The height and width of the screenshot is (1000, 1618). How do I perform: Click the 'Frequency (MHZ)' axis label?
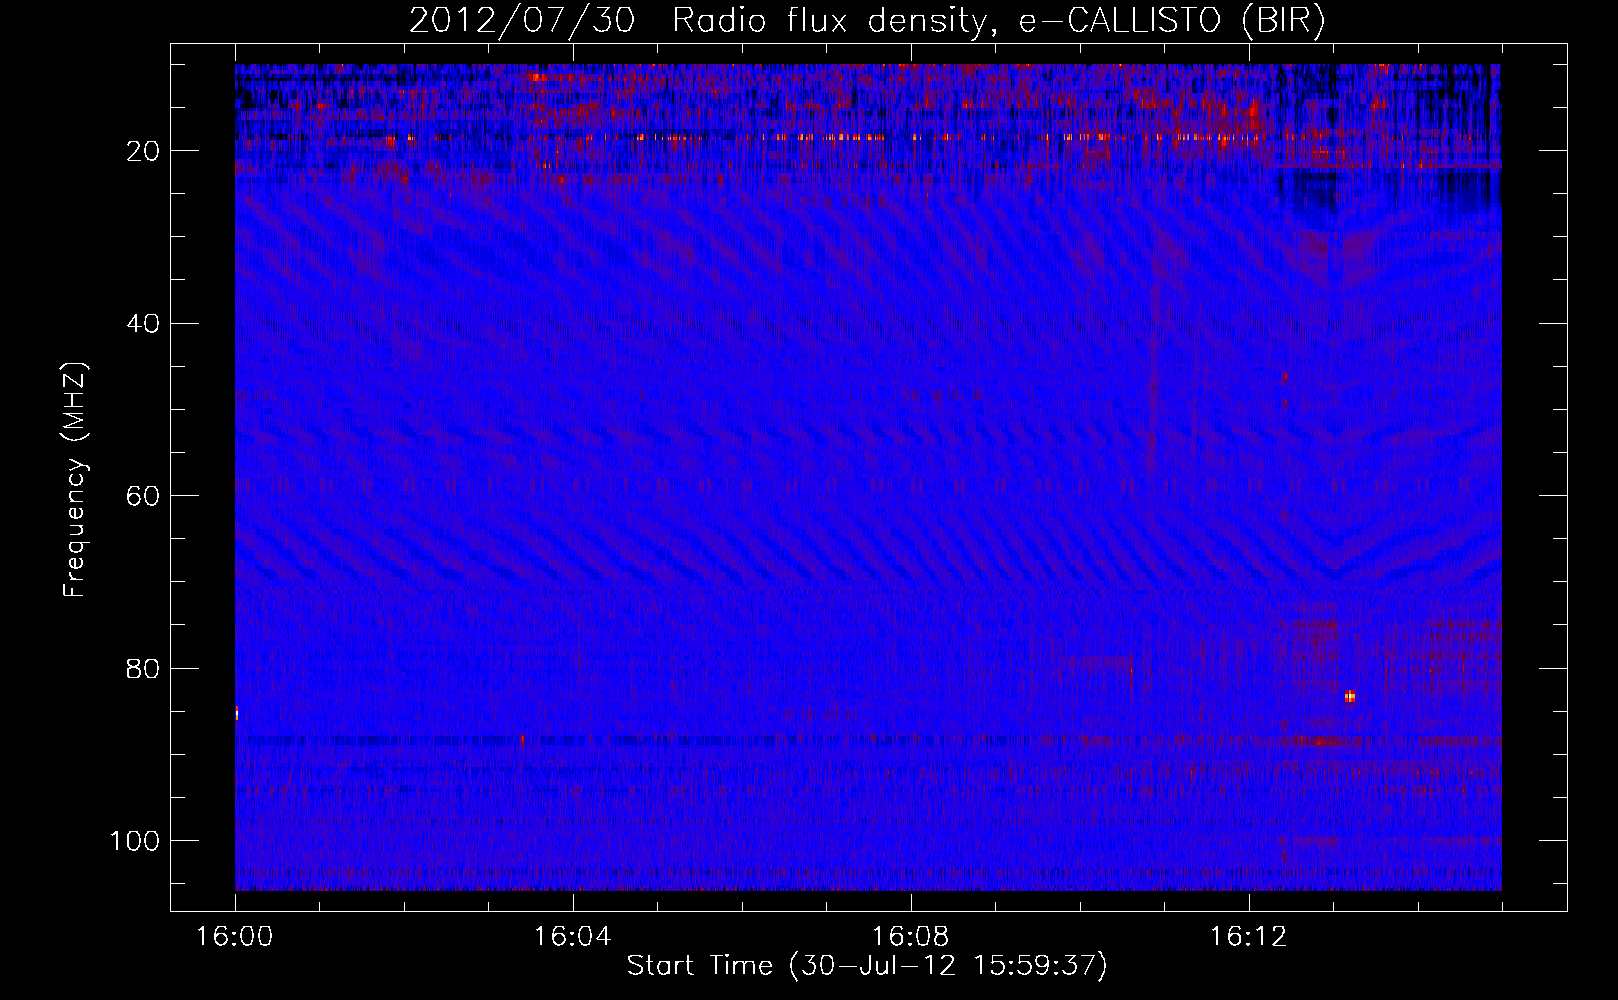click(x=75, y=481)
